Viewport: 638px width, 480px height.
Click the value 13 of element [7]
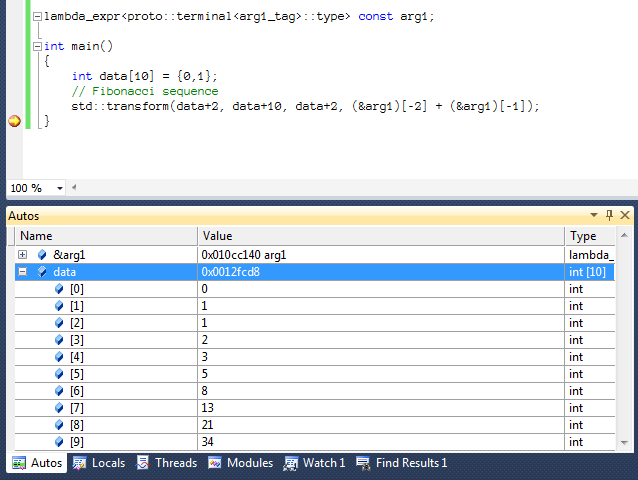tap(208, 408)
